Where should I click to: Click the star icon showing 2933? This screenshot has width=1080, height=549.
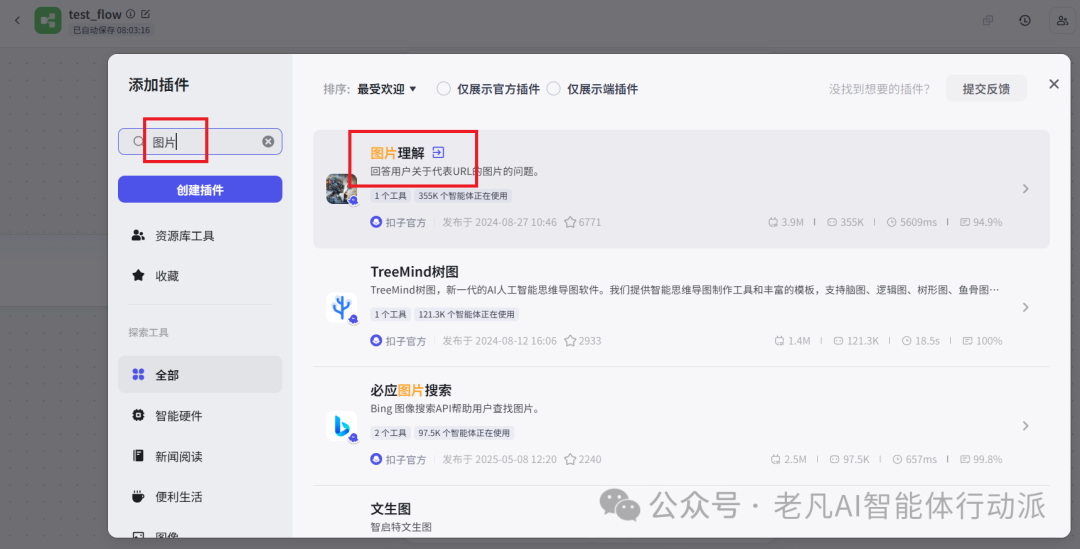tap(570, 341)
